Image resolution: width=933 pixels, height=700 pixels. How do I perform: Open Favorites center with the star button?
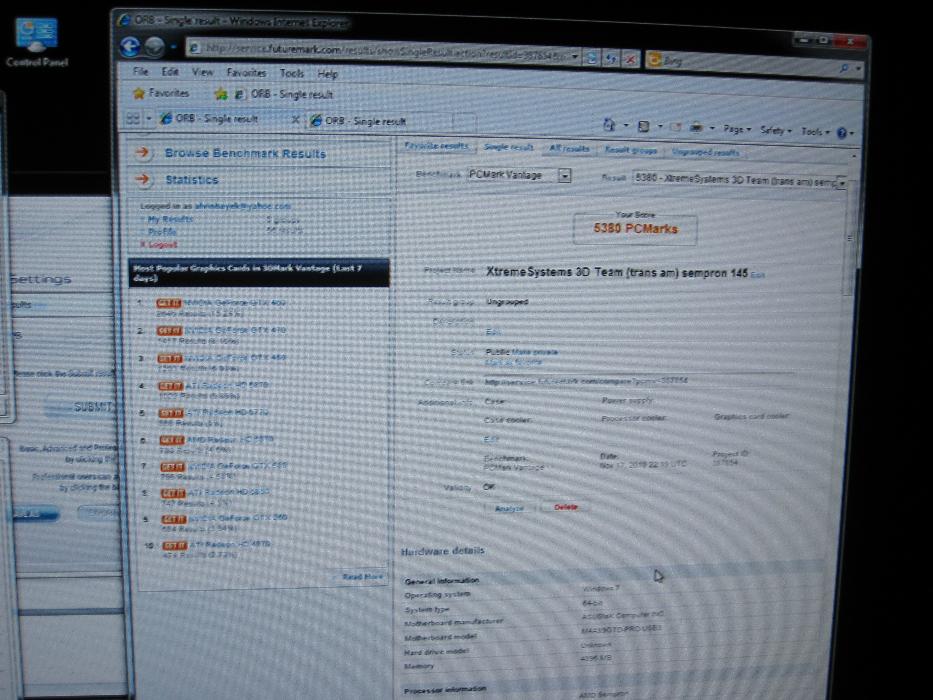161,93
